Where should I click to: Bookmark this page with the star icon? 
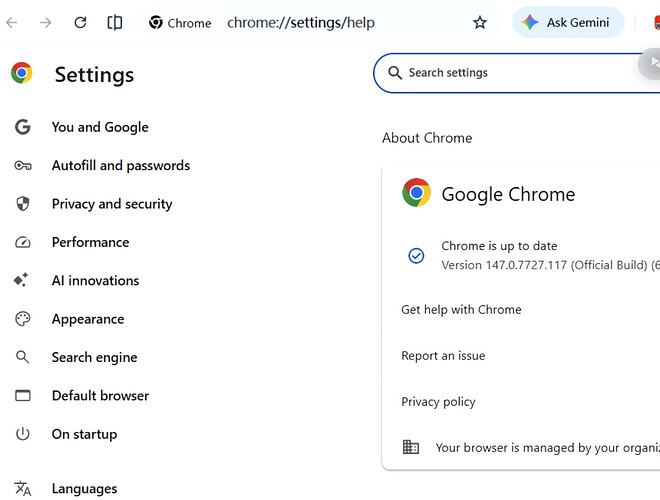click(x=479, y=22)
